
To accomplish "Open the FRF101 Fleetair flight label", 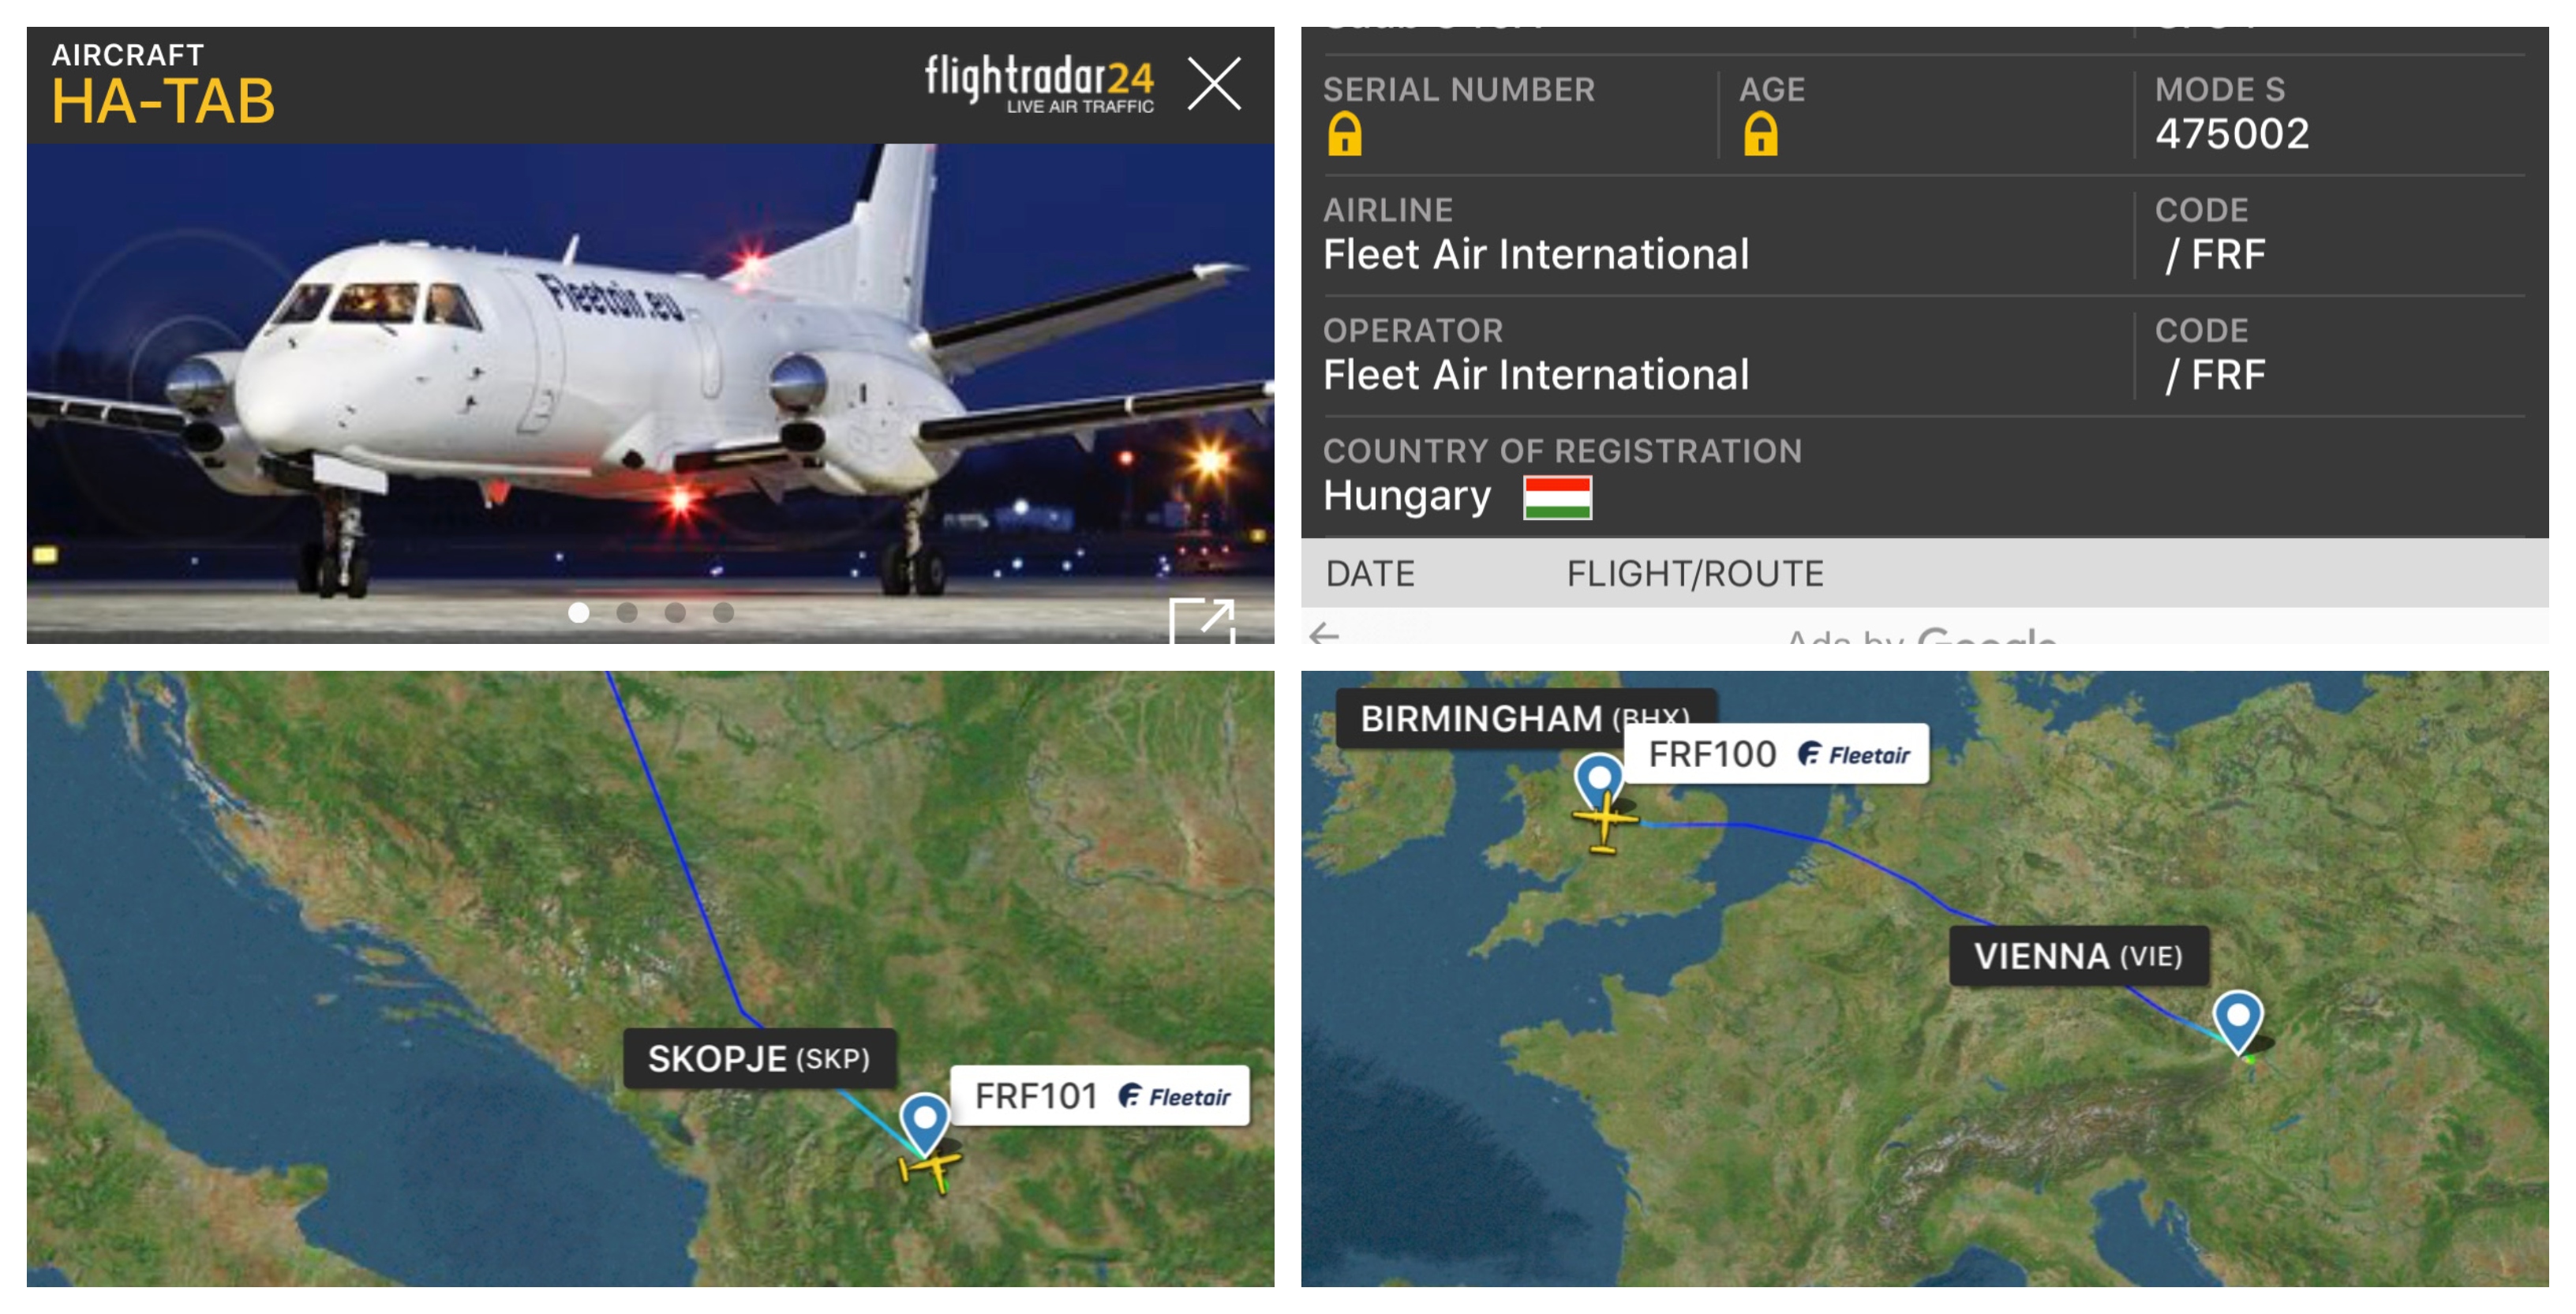I will click(1099, 1096).
